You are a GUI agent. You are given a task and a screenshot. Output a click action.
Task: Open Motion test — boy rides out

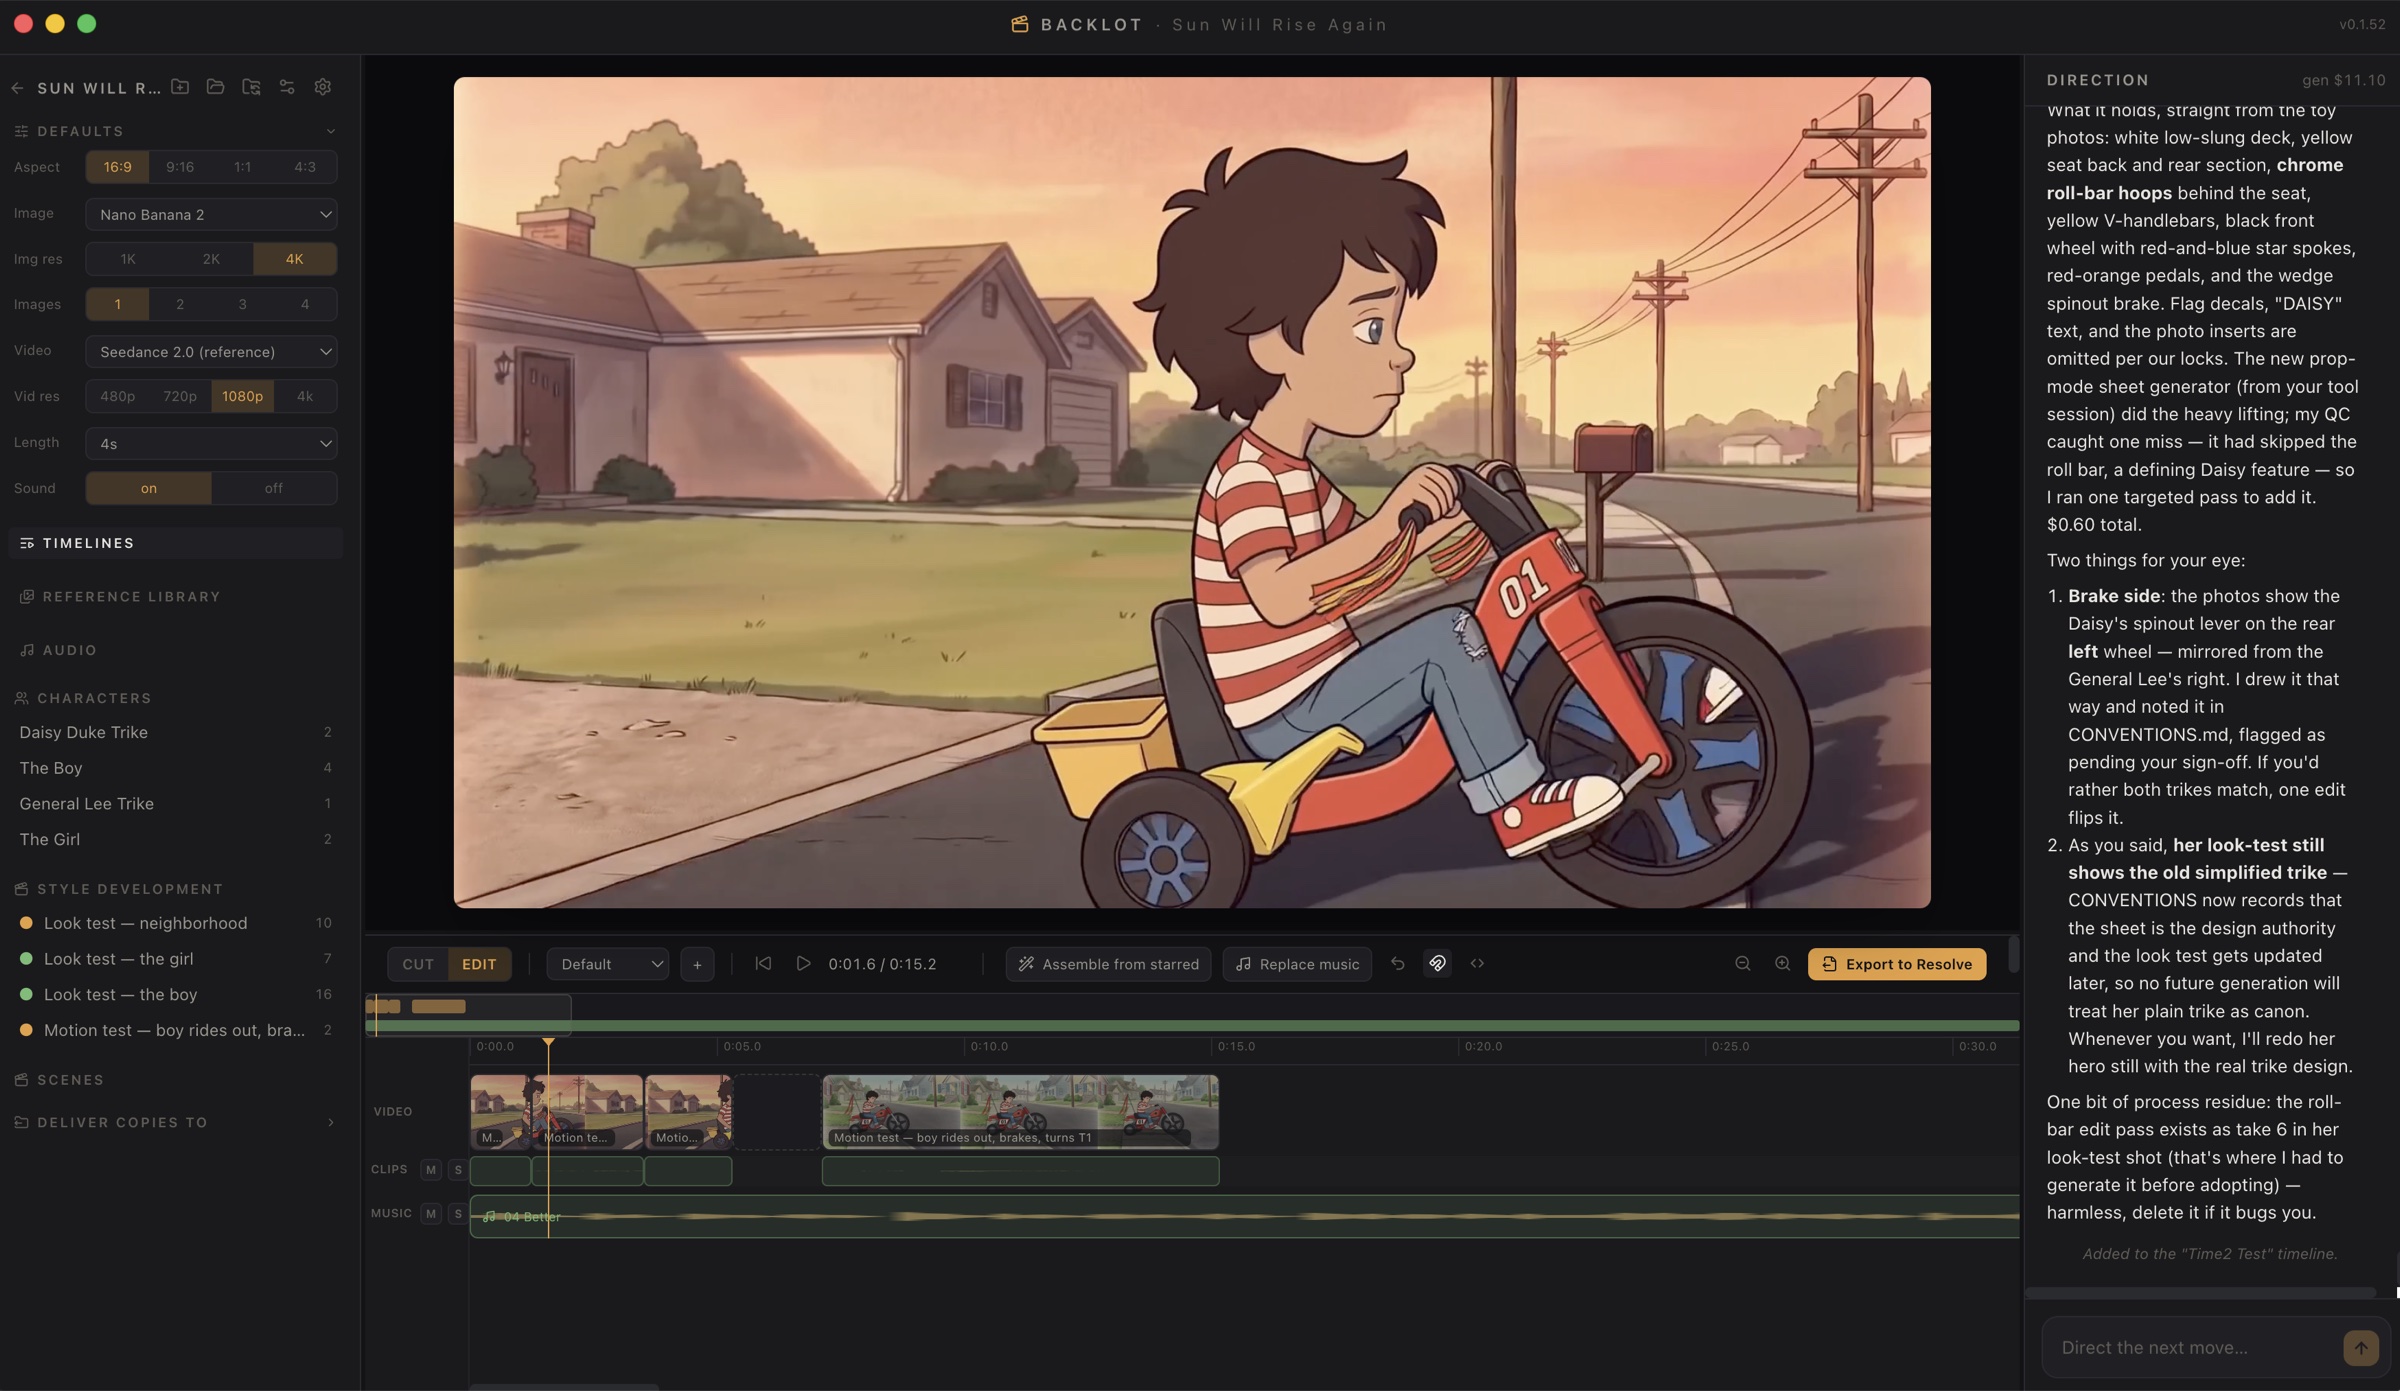point(174,1030)
